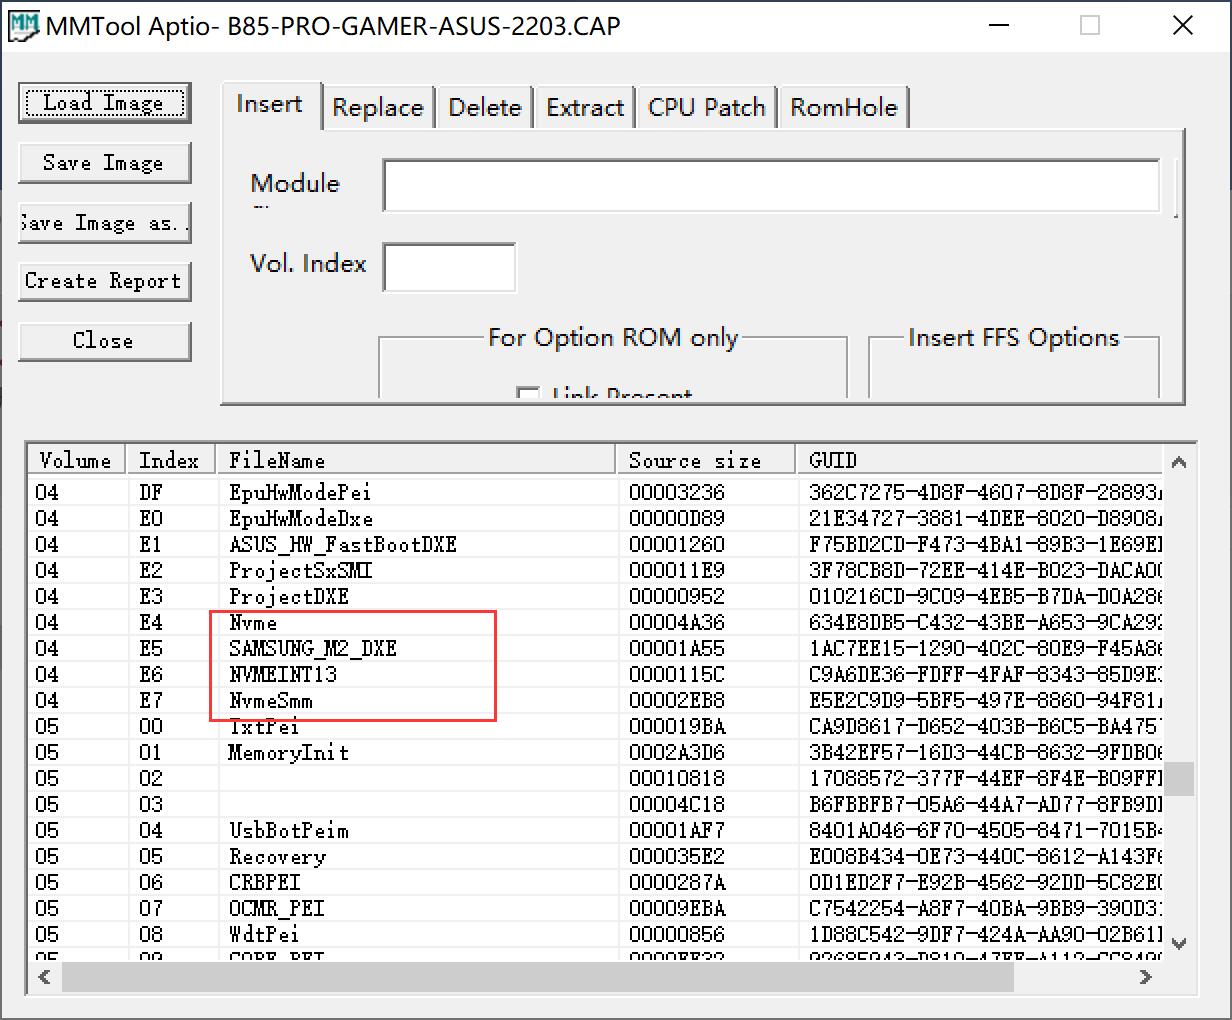The width and height of the screenshot is (1232, 1020).
Task: Switch to the Replace tab
Action: click(x=377, y=108)
